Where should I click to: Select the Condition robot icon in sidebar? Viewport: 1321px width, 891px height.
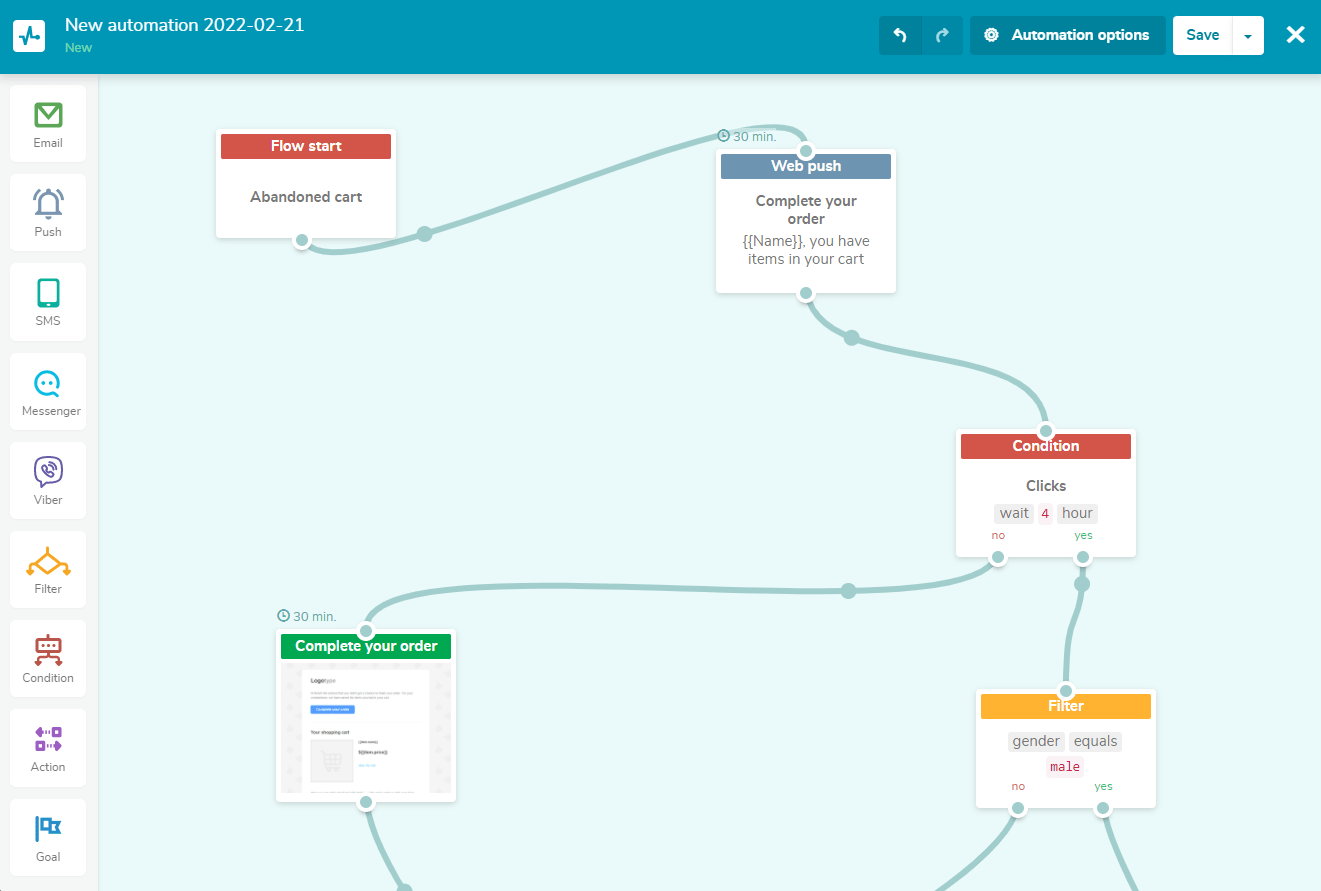tap(48, 650)
